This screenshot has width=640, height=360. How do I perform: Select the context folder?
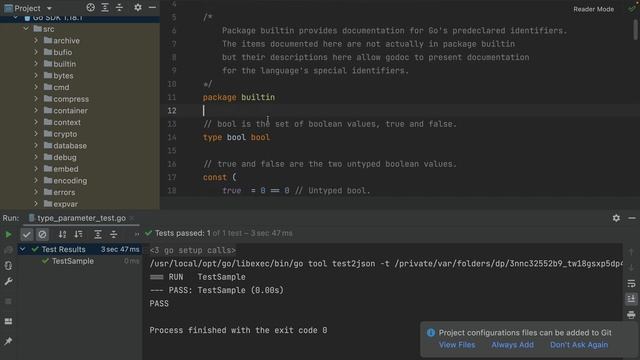click(x=67, y=122)
